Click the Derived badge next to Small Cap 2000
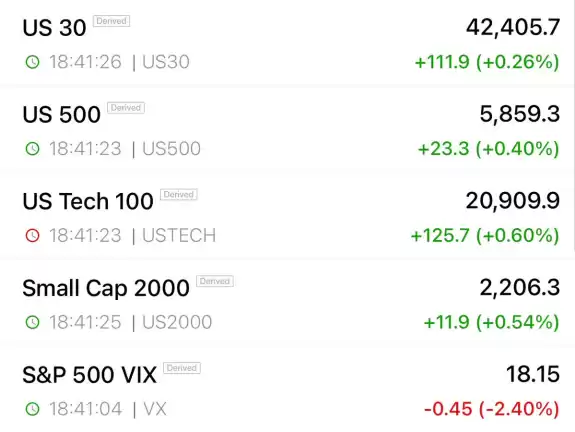 (215, 281)
